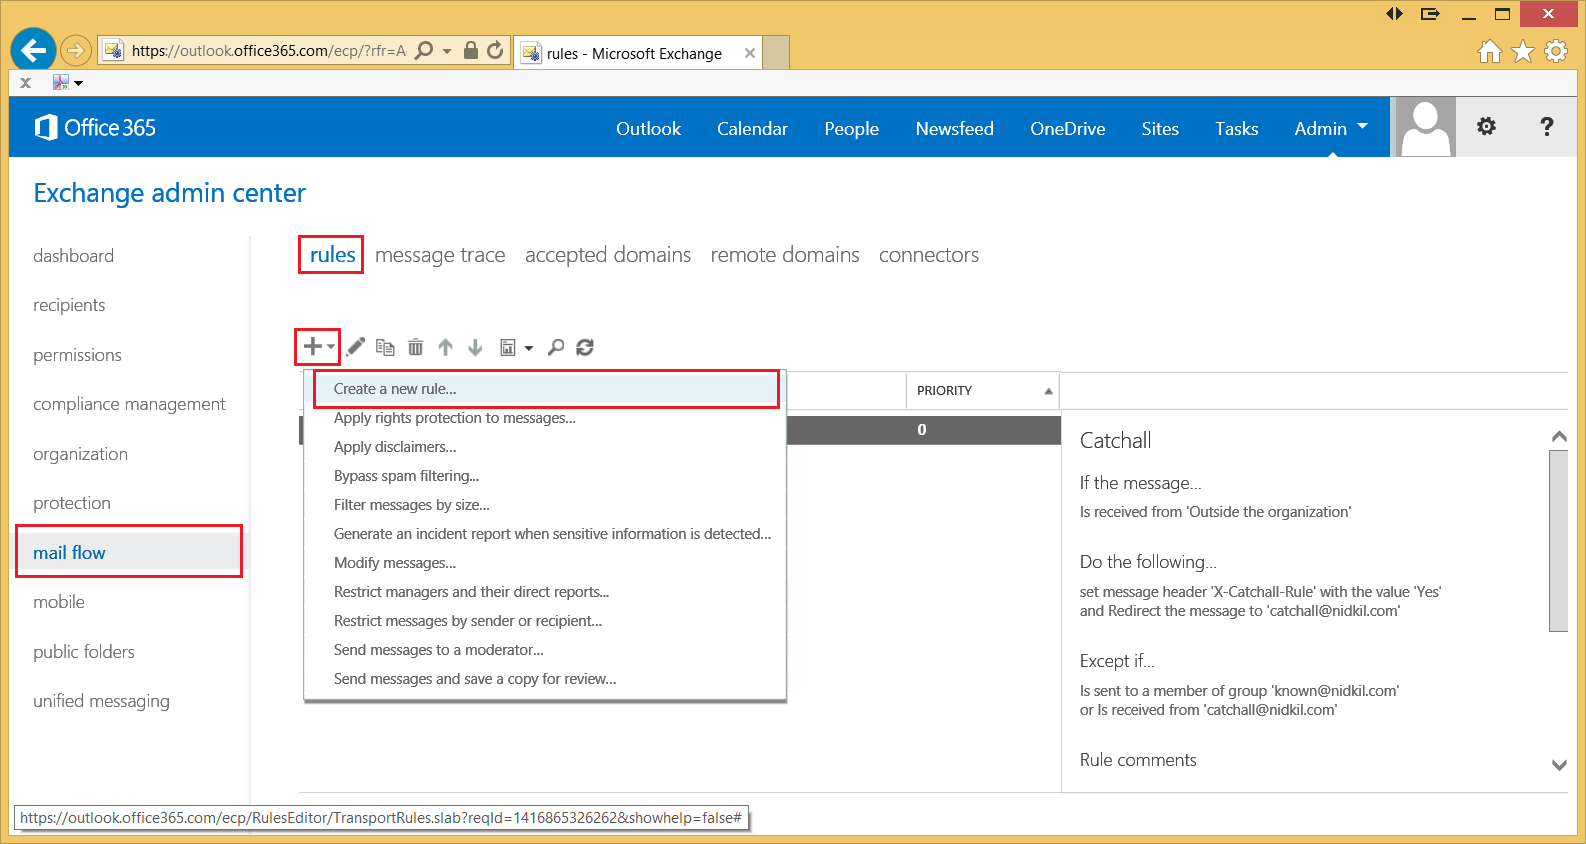Viewport: 1586px width, 844px height.
Task: Open the export report icon in the toolbar
Action: (508, 347)
